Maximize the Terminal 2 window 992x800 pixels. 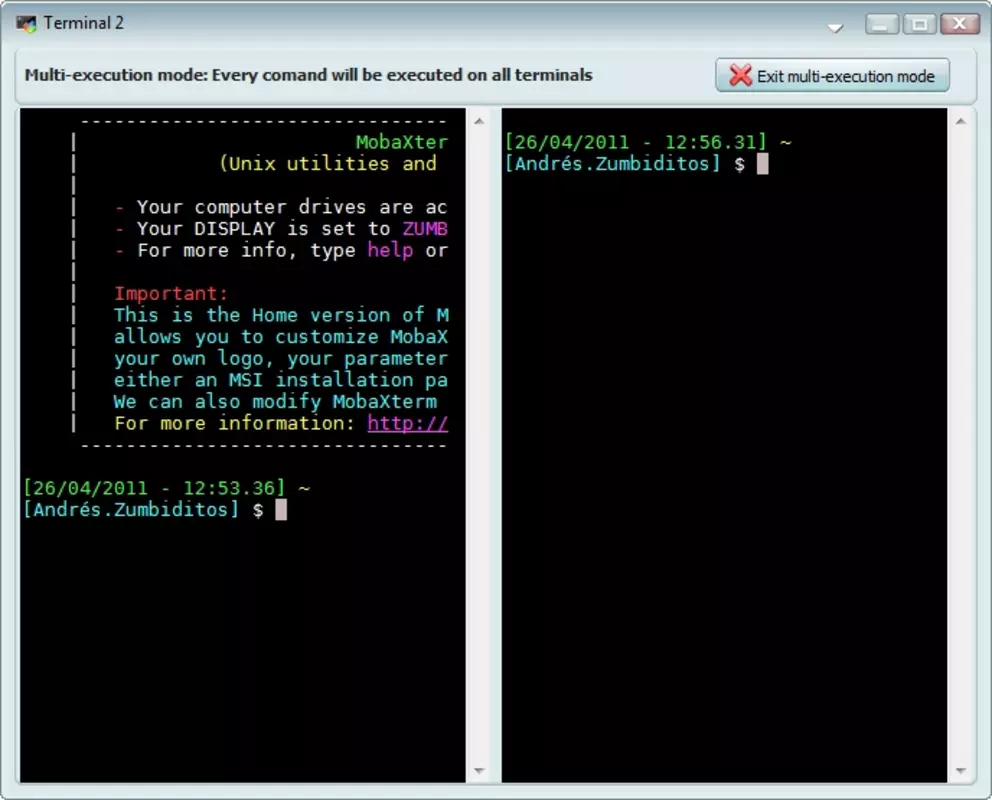tap(919, 24)
